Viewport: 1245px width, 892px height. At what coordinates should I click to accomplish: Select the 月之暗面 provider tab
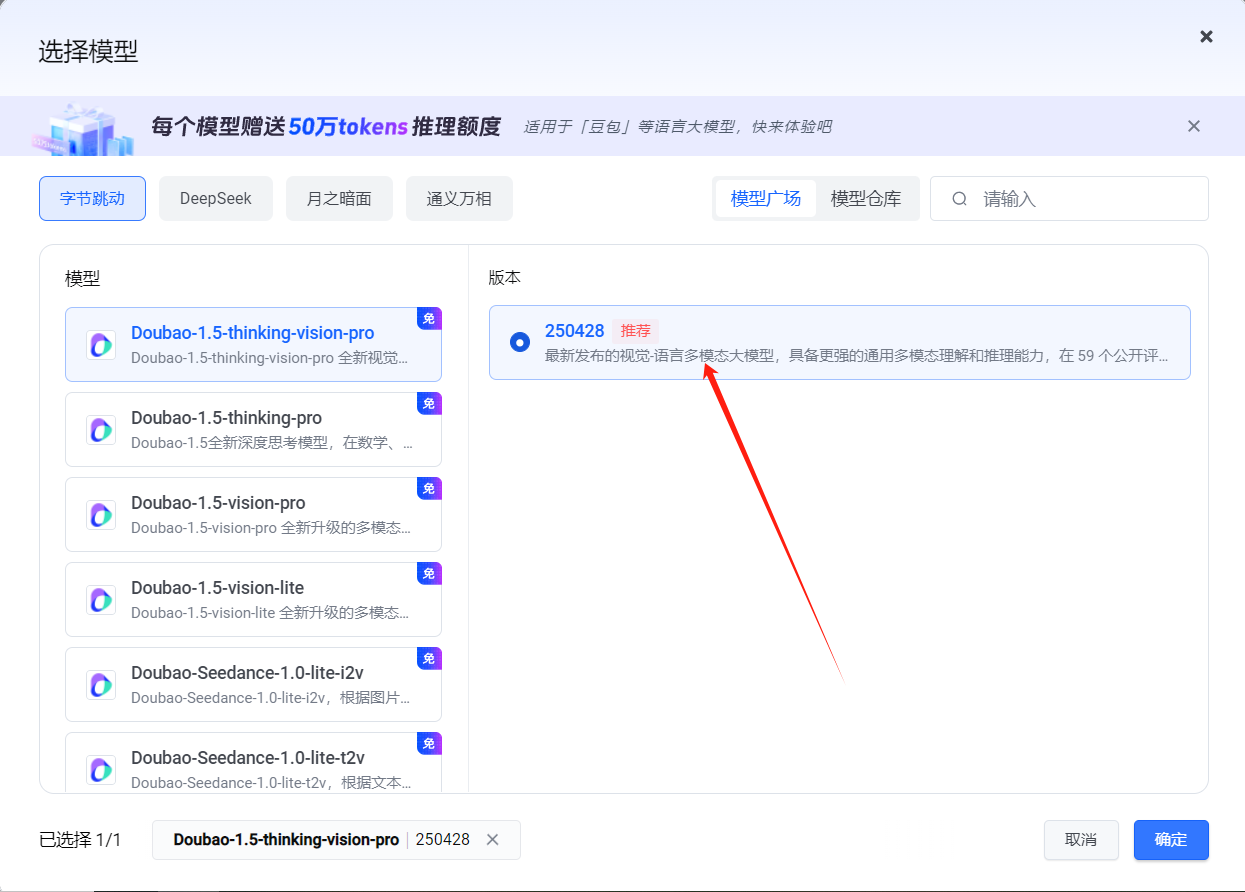339,198
